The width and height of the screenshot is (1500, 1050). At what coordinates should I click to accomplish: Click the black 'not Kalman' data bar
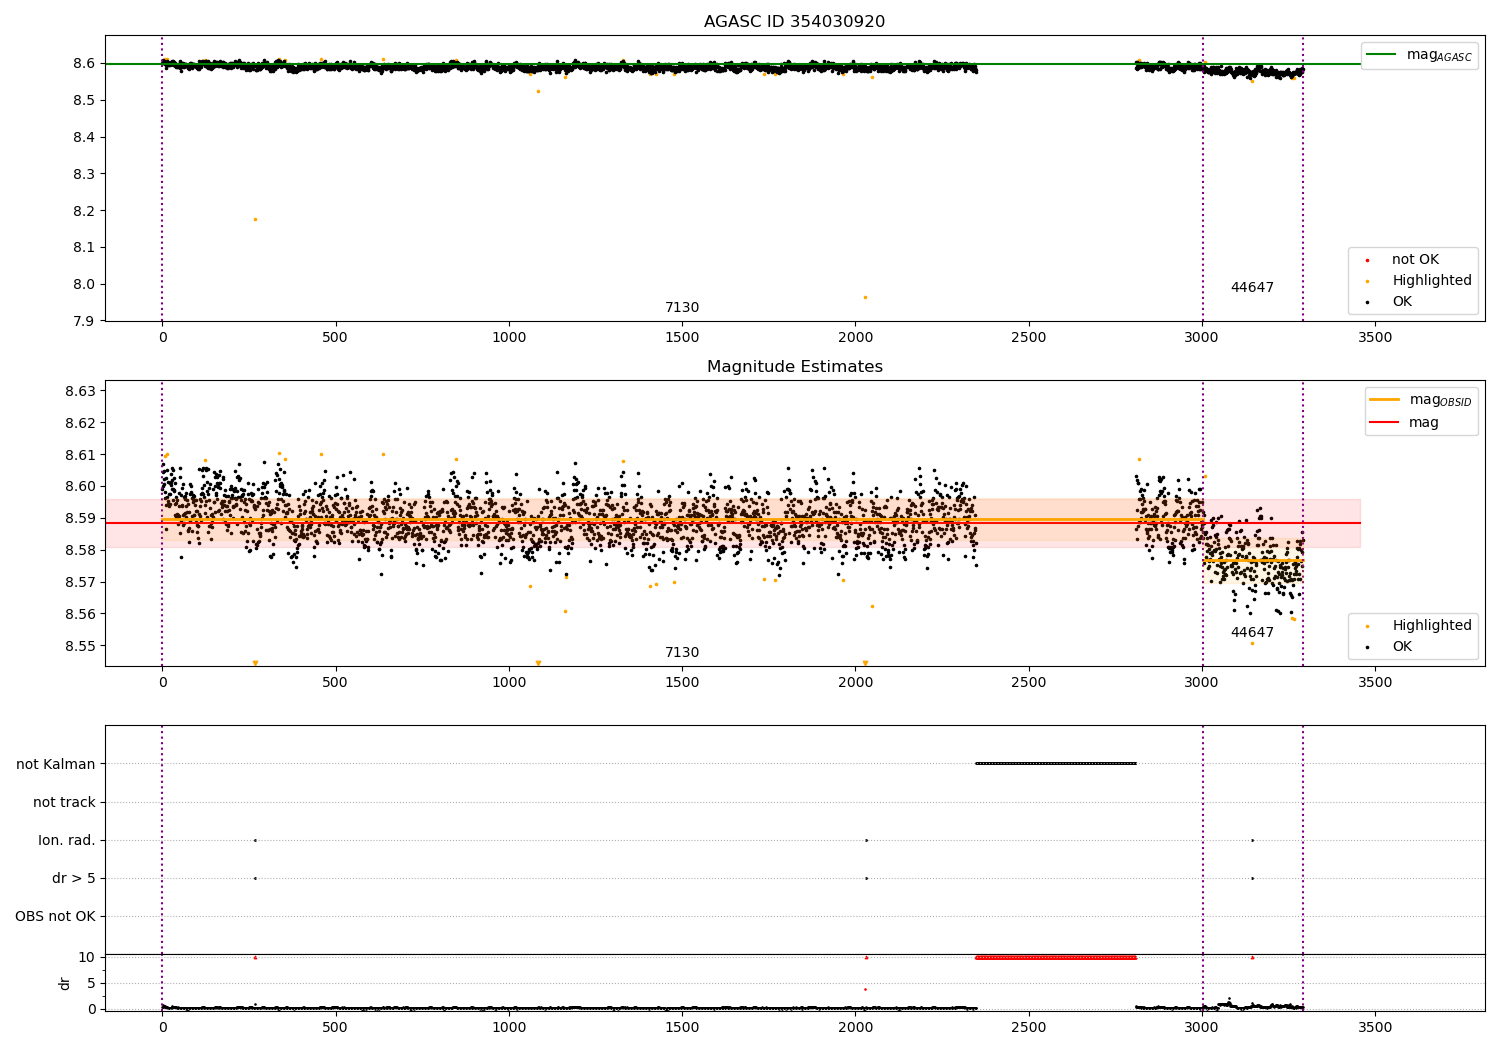point(1056,764)
